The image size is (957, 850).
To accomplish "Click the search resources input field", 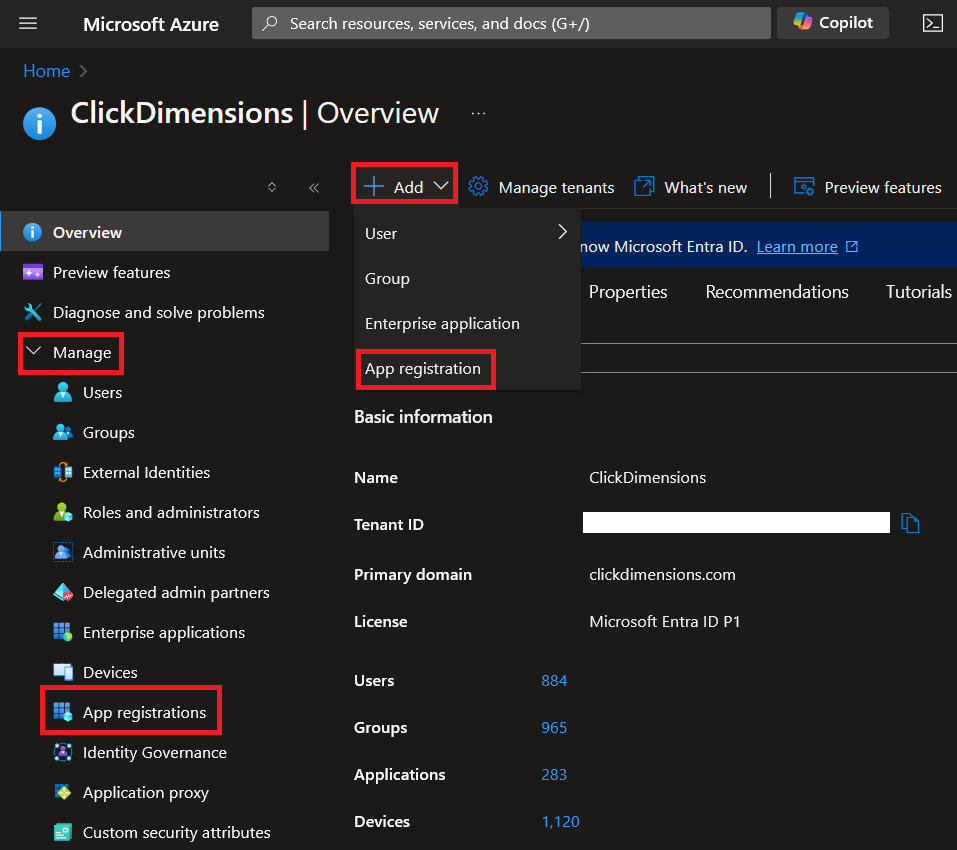I will (x=511, y=23).
